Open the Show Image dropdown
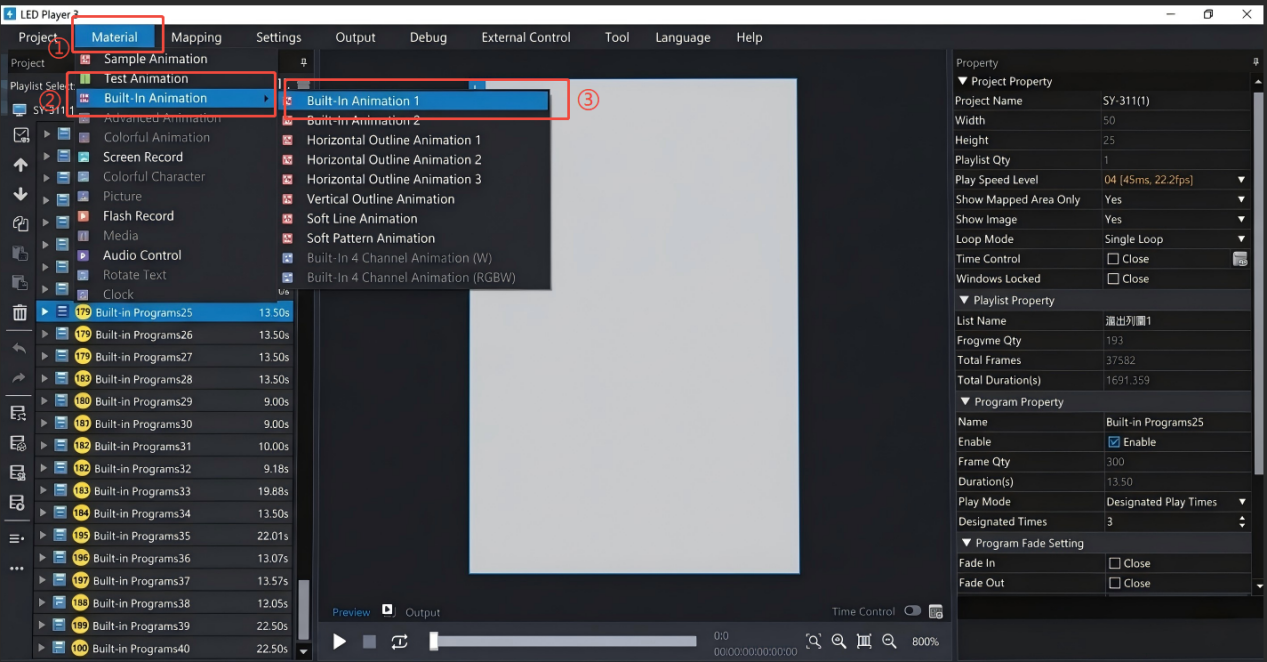1267x662 pixels. coord(1241,219)
